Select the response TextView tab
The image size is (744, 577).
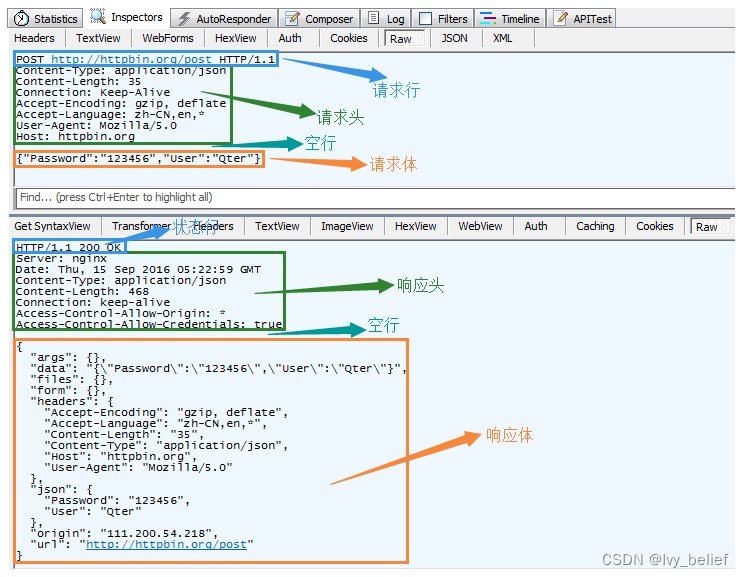pyautogui.click(x=277, y=226)
